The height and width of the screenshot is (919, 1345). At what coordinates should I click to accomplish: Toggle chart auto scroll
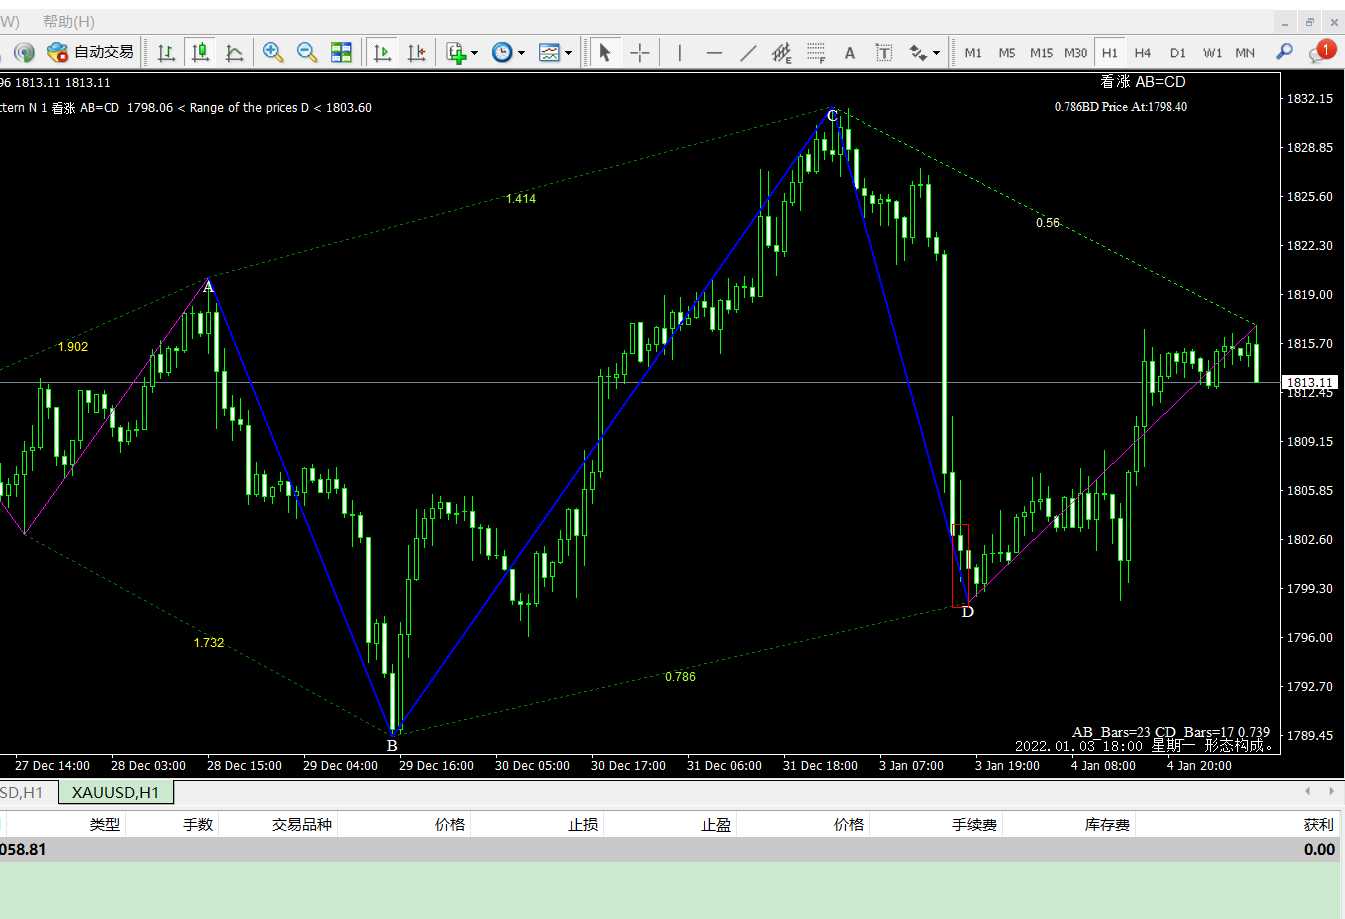(382, 53)
